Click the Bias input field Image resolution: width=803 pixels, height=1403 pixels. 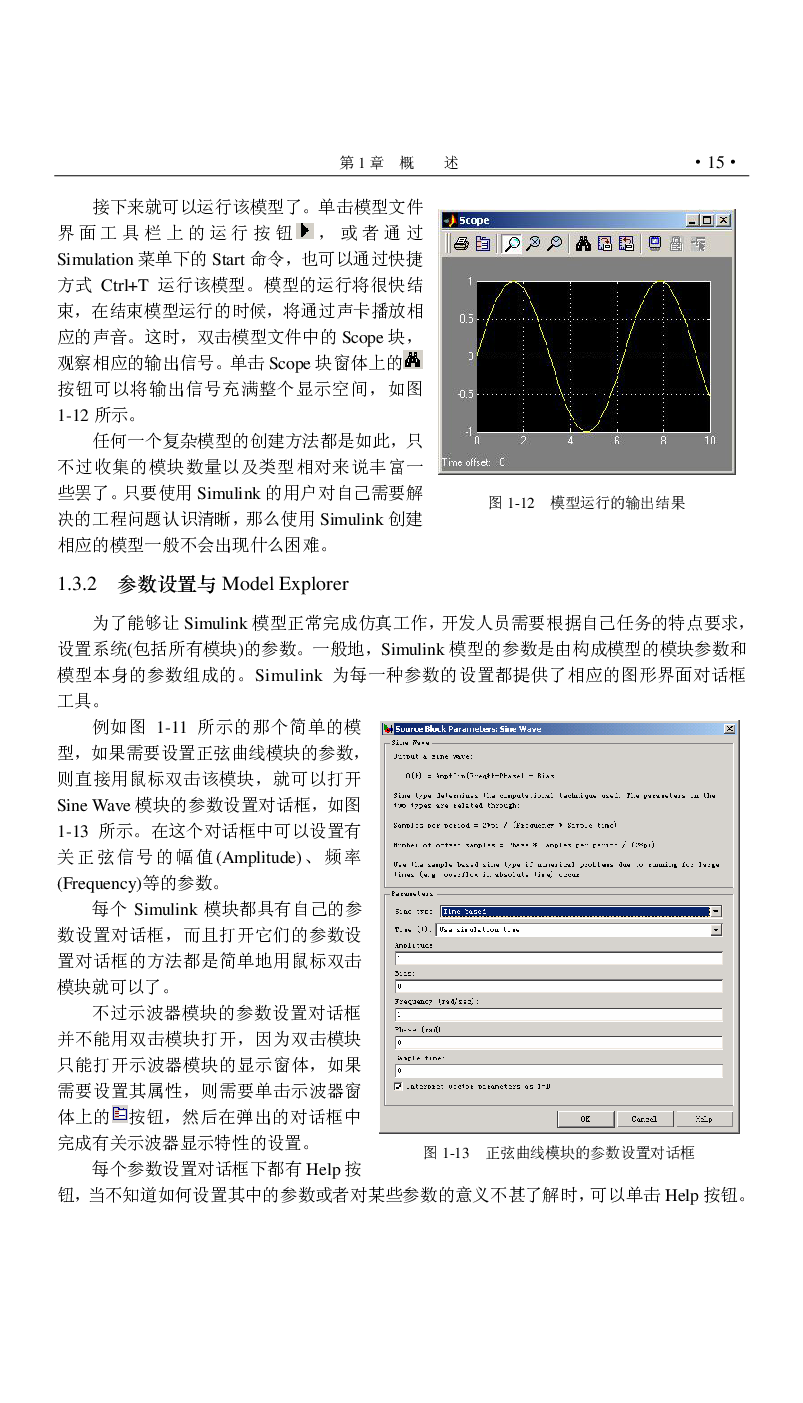pyautogui.click(x=558, y=986)
